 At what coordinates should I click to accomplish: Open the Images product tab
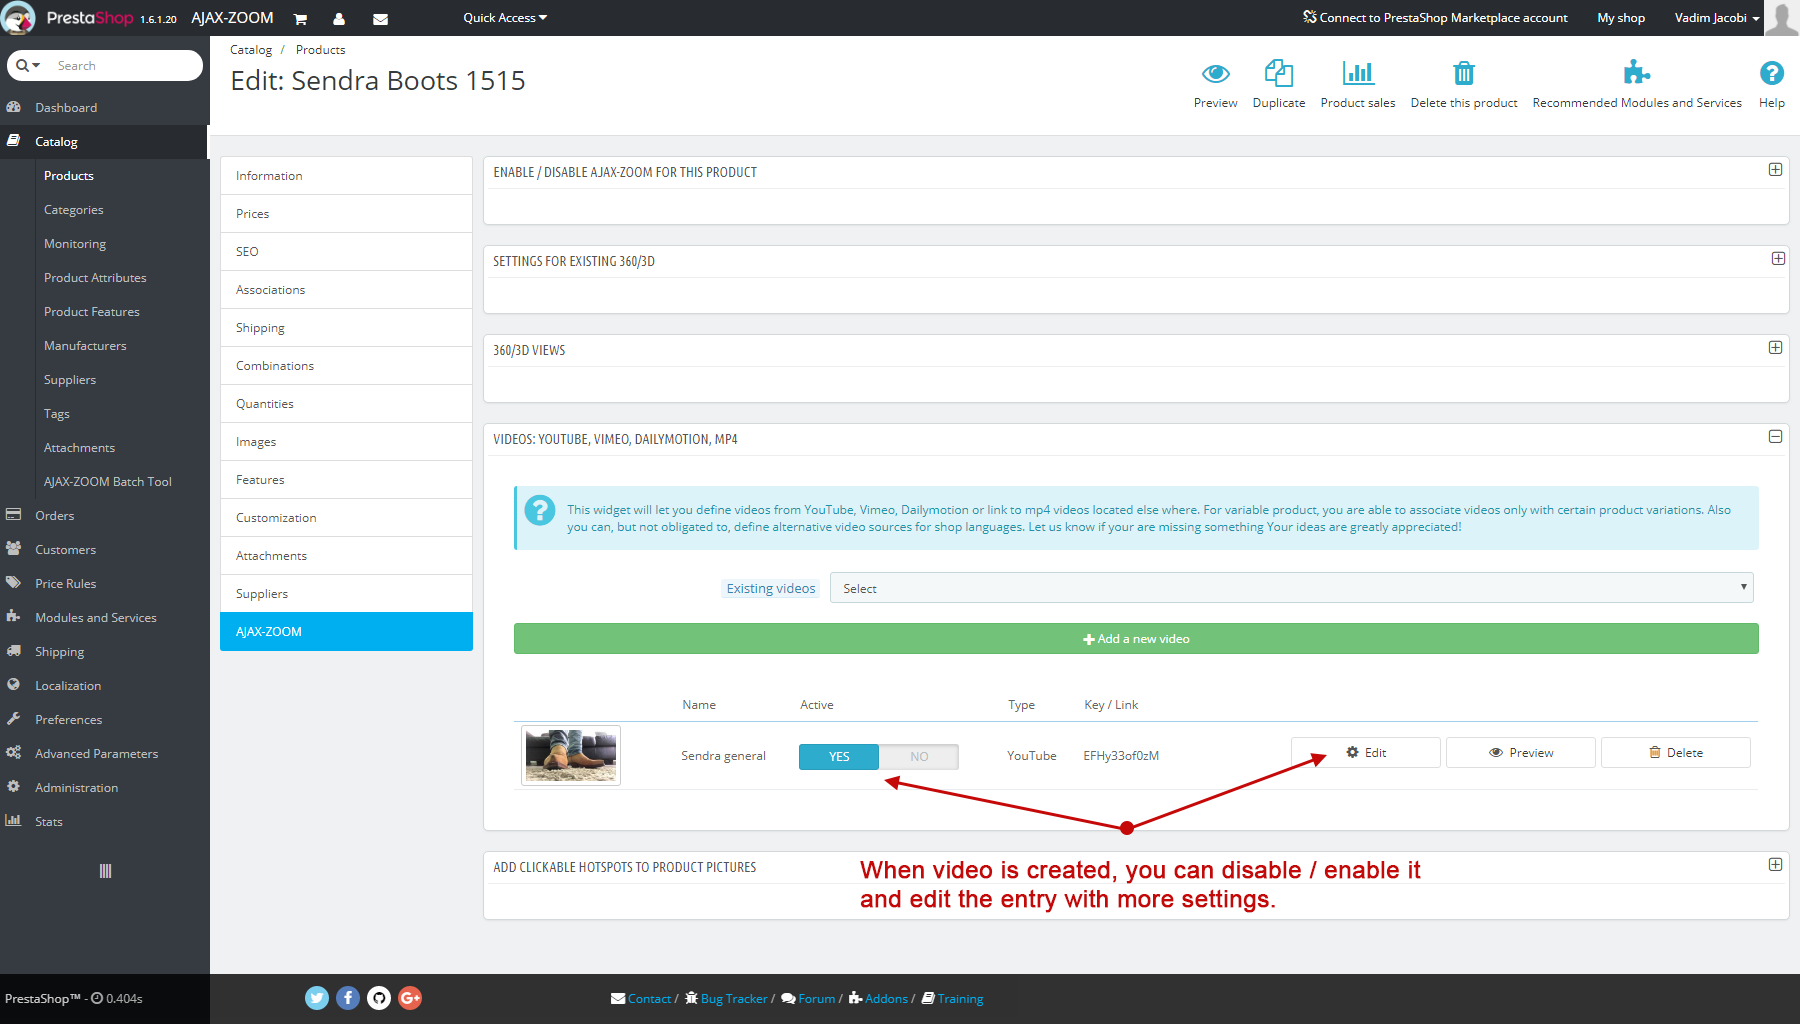(346, 442)
